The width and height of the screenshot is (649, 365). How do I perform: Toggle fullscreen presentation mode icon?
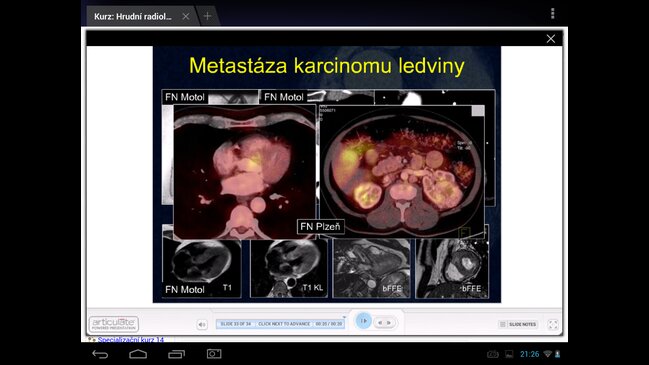(x=553, y=324)
